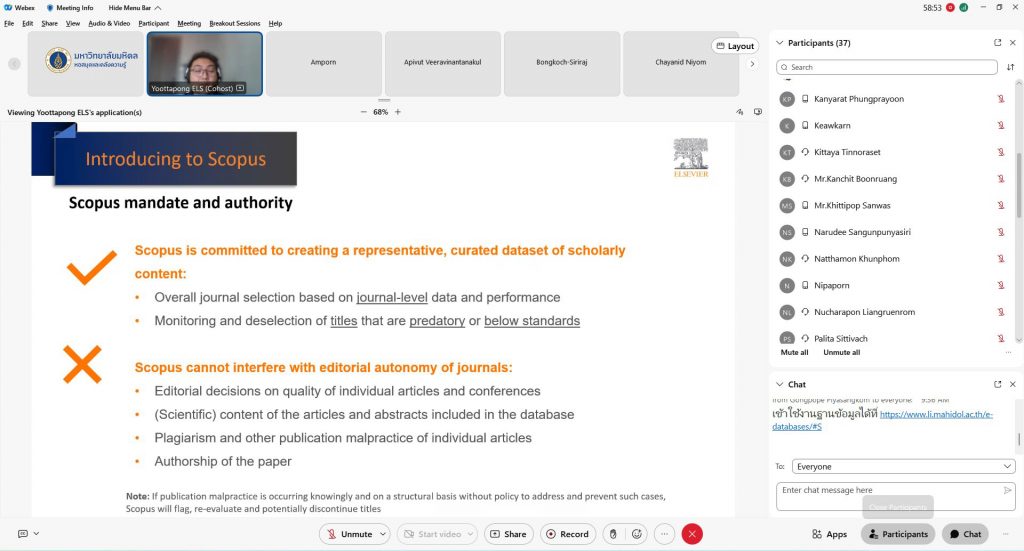
Task: Open the closed captions button
Action: coord(23,534)
